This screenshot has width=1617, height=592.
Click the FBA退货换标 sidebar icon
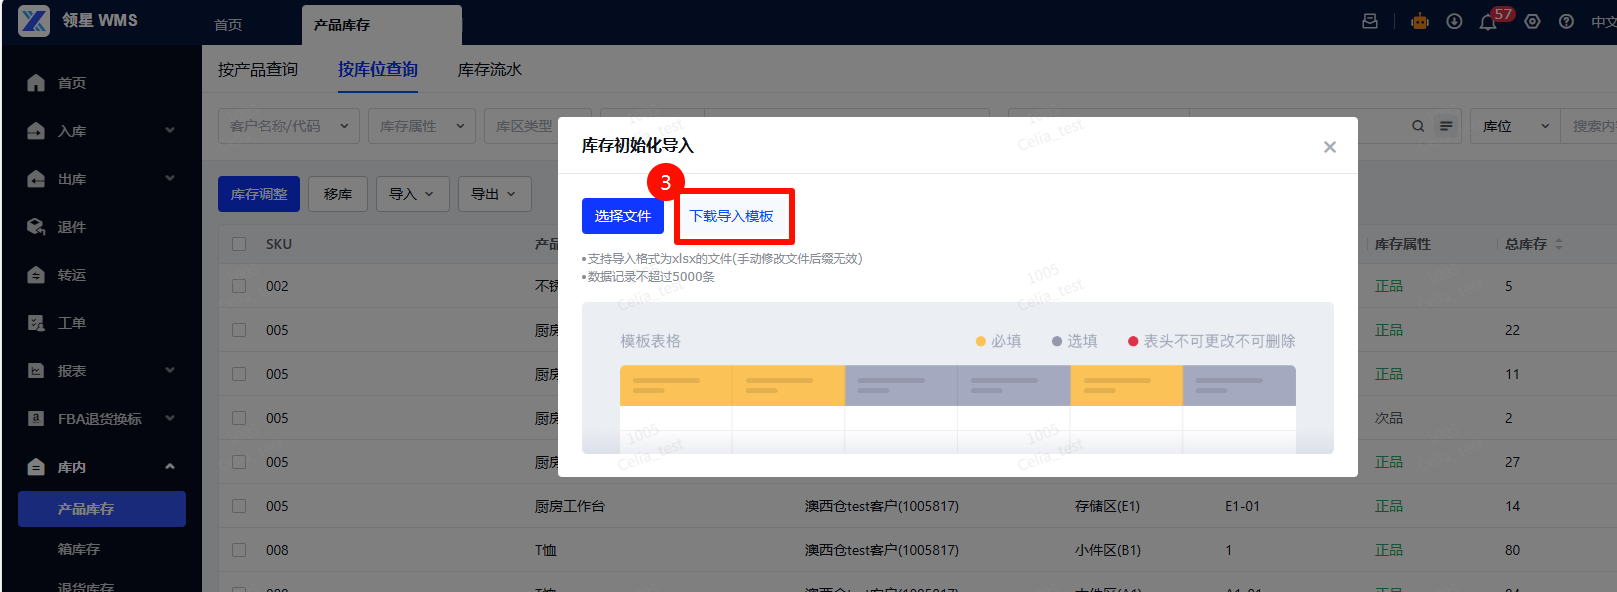[36, 419]
